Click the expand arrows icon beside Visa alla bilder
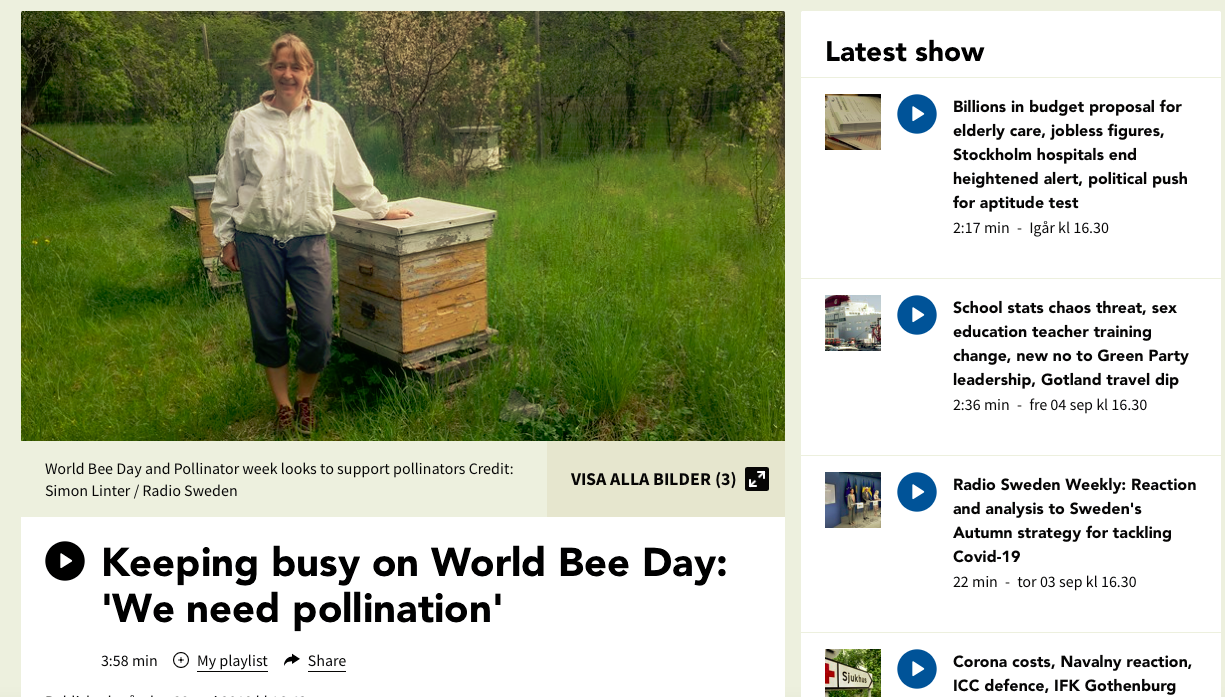The width and height of the screenshot is (1225, 697). [757, 479]
